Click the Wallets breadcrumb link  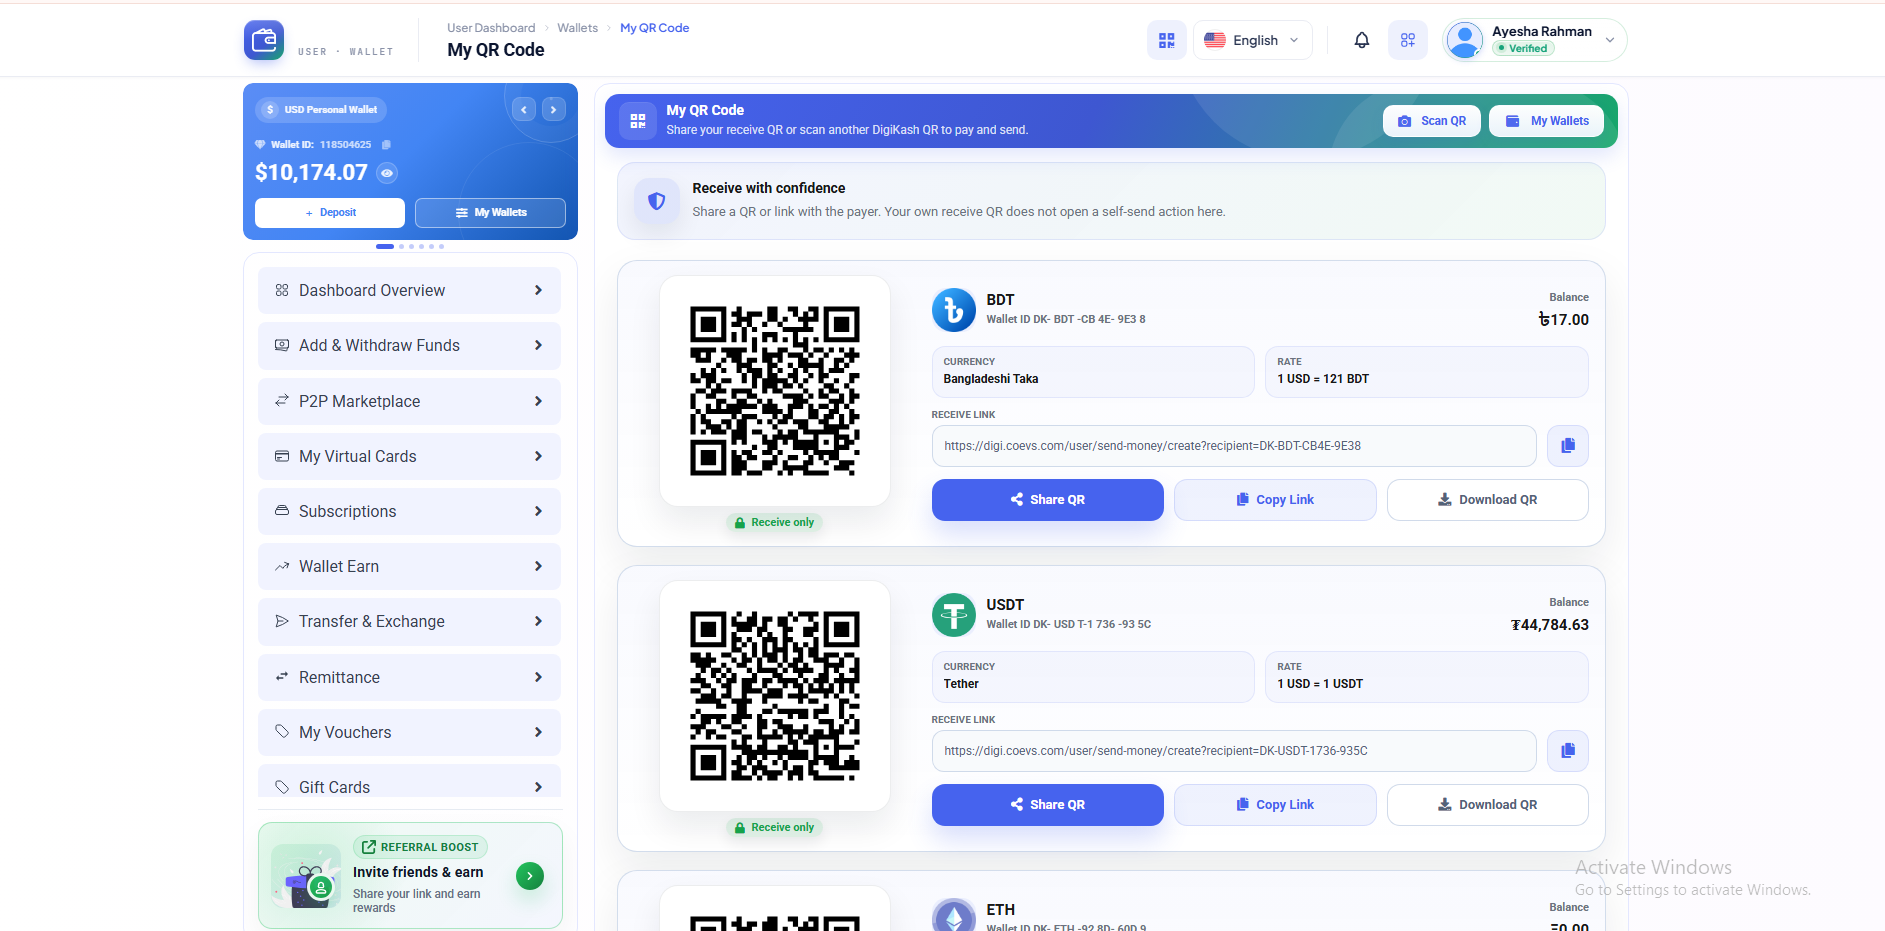pyautogui.click(x=577, y=28)
